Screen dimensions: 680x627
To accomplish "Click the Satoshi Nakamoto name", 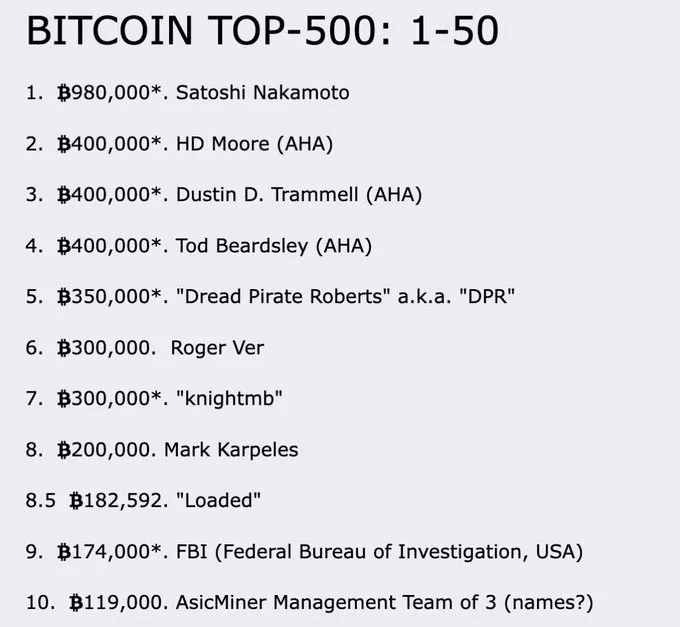I will (x=263, y=93).
